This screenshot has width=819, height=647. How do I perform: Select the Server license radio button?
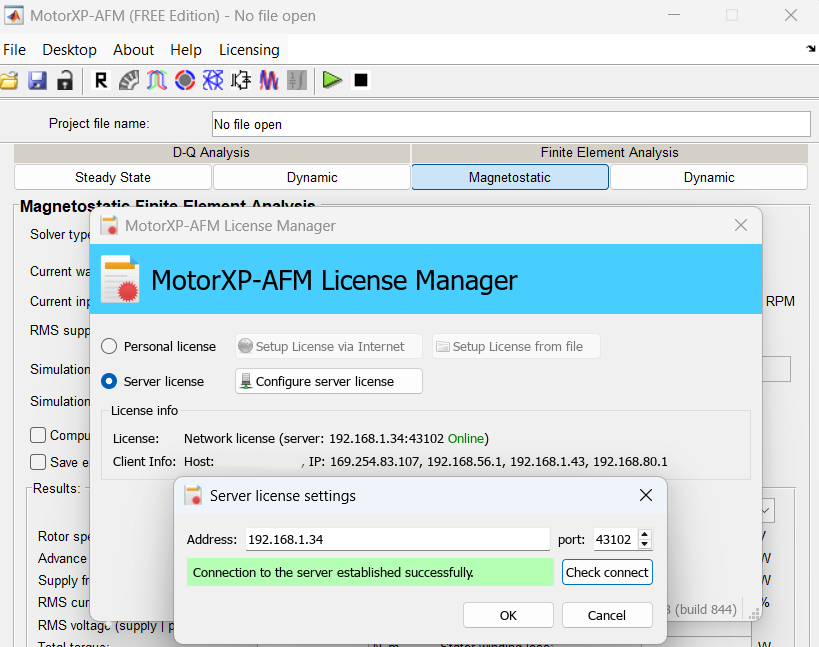coord(110,379)
